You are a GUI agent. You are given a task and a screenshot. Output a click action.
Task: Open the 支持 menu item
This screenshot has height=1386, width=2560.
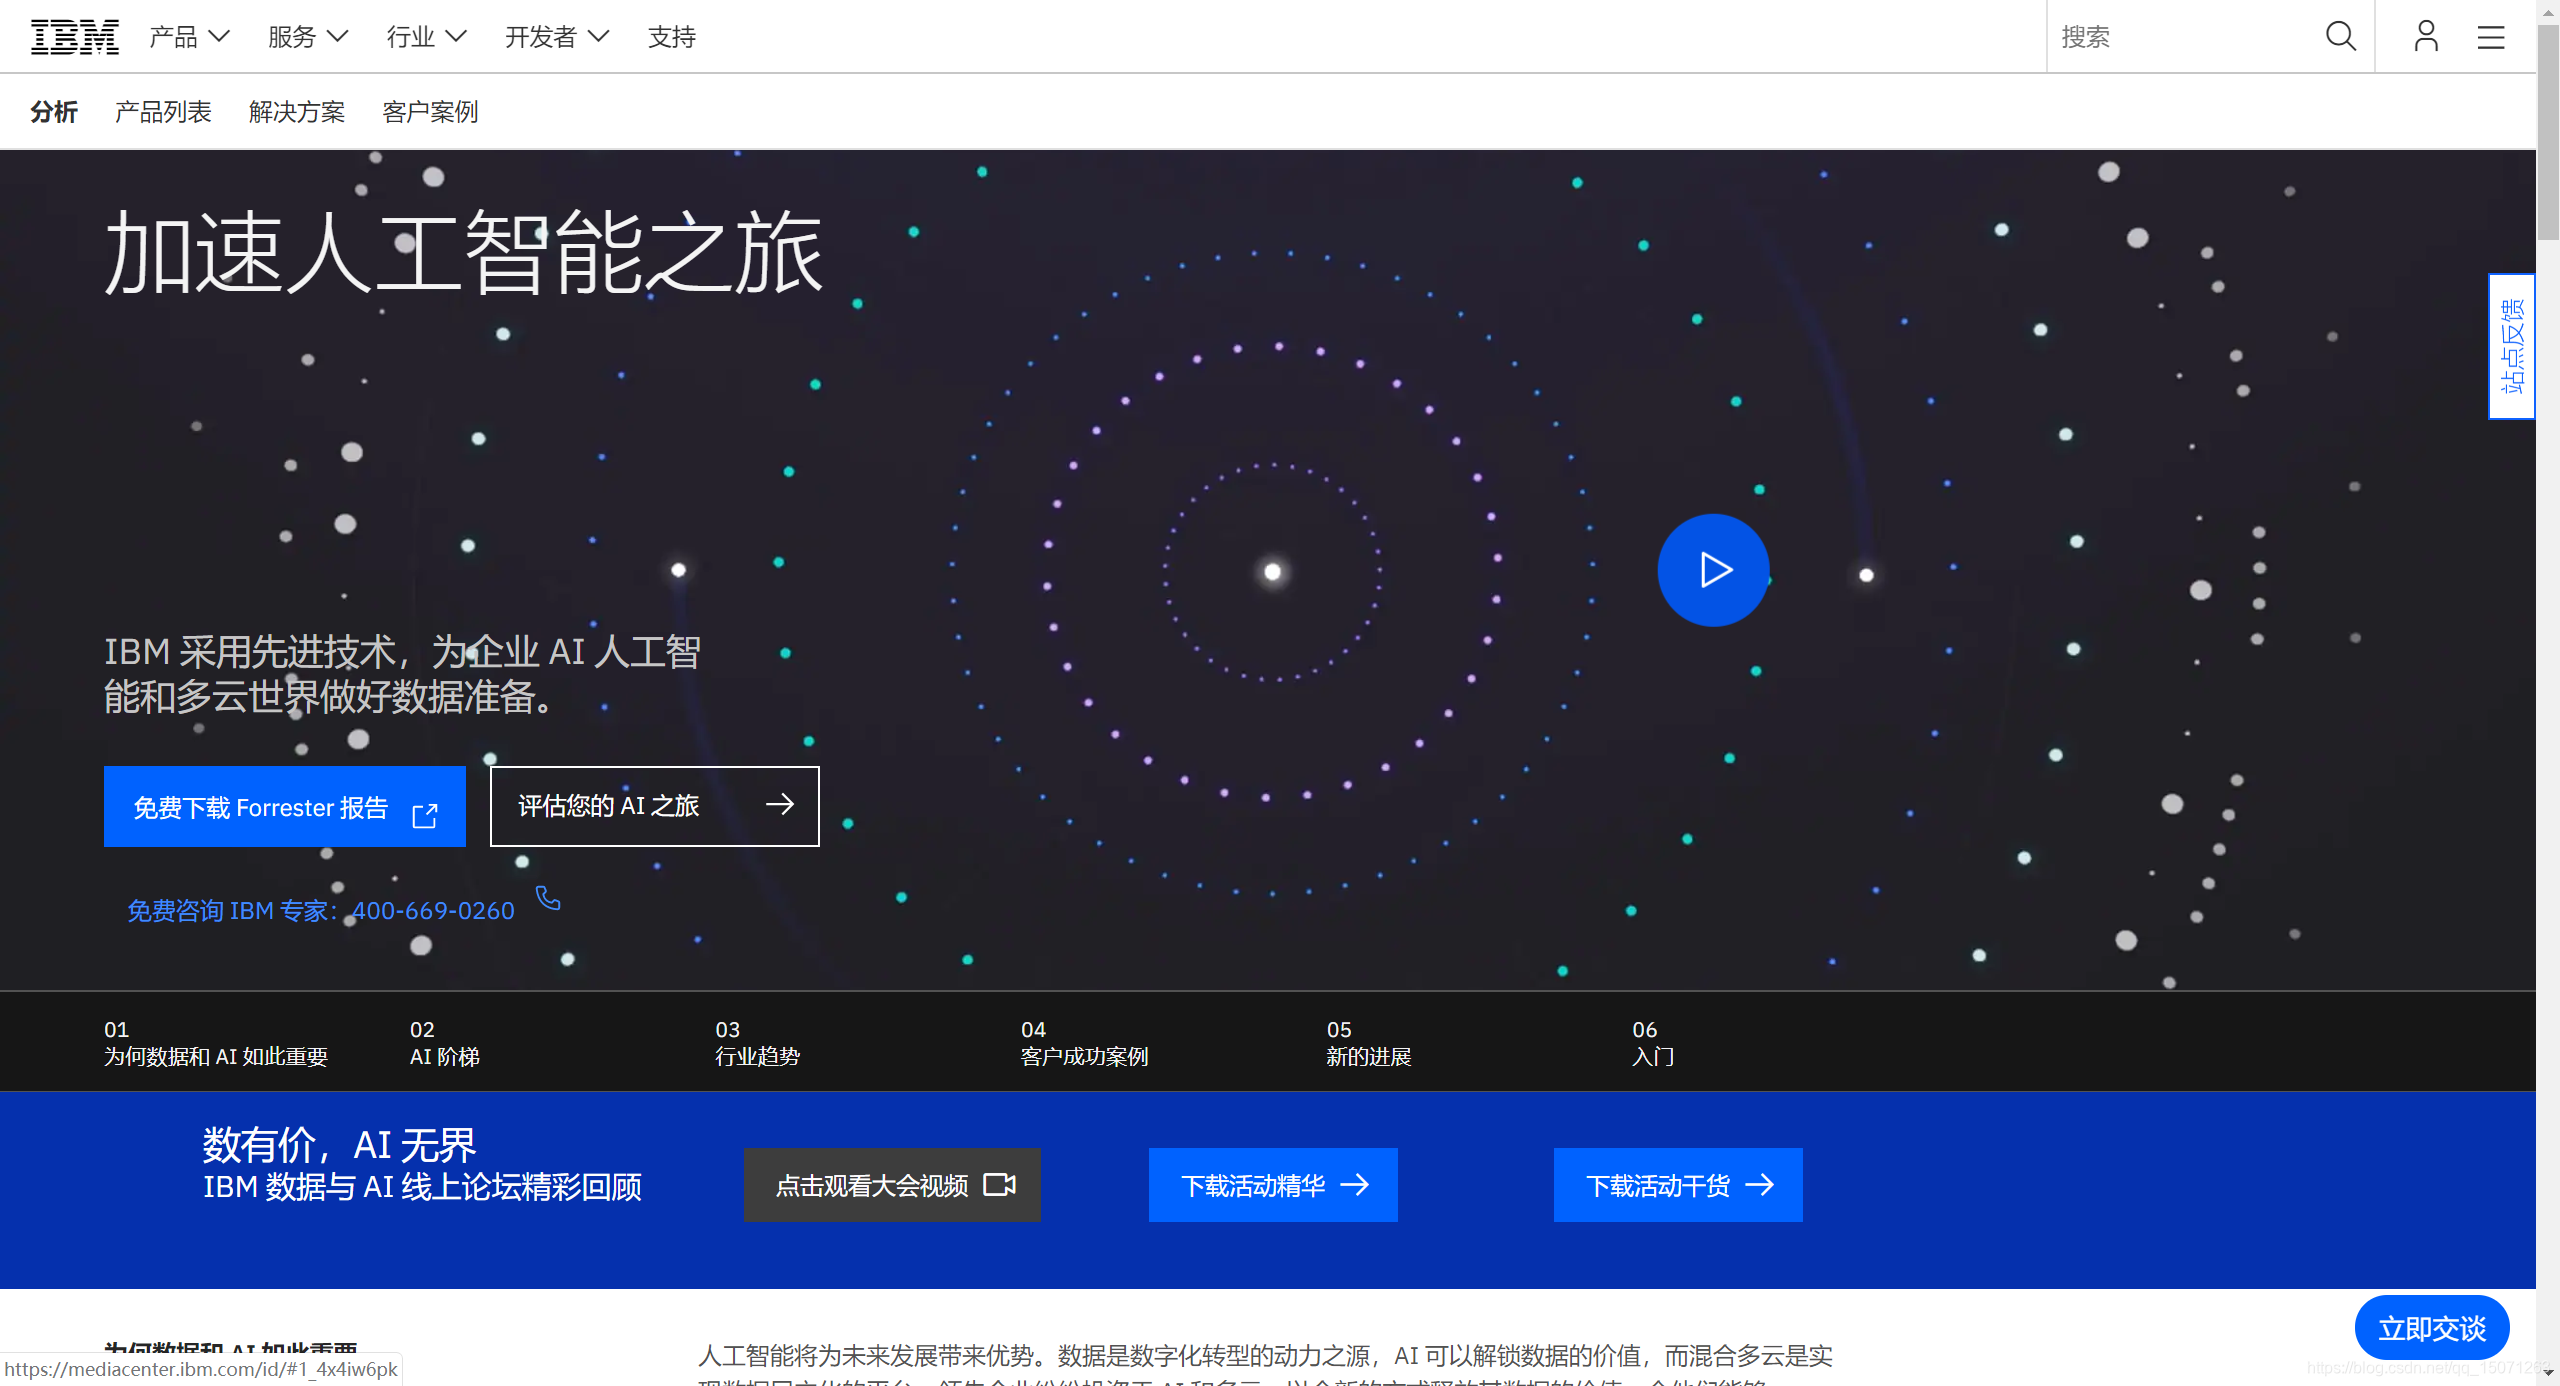tap(672, 37)
